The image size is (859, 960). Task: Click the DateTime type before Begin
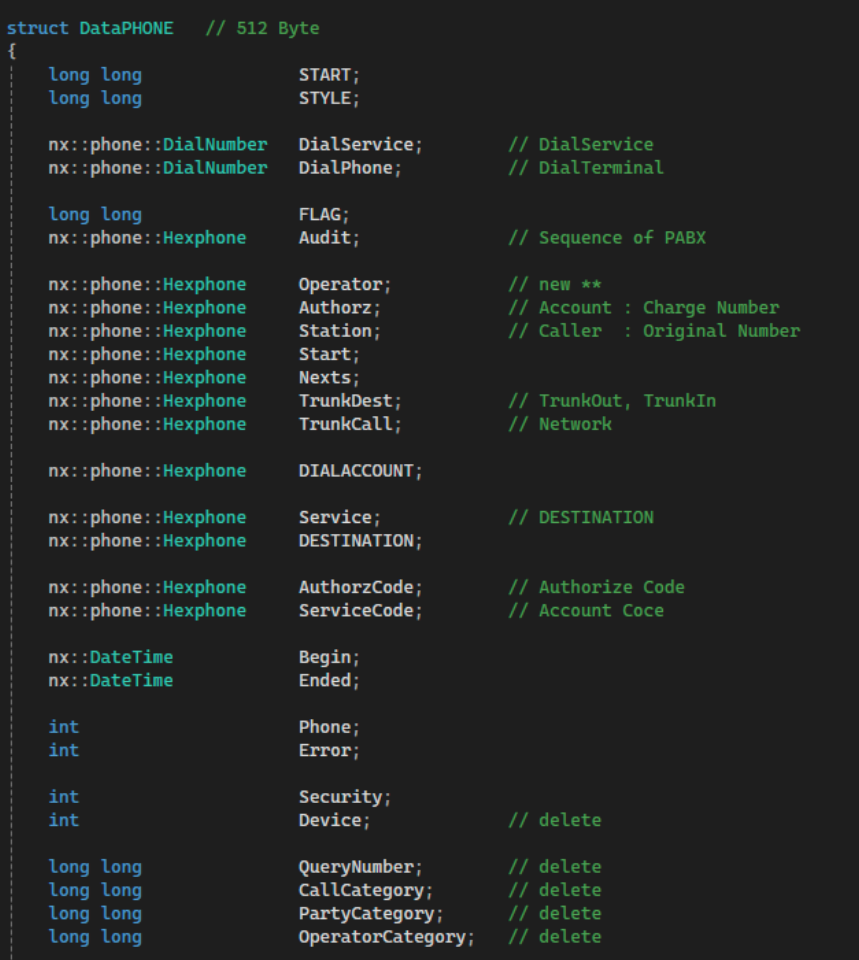(x=131, y=657)
